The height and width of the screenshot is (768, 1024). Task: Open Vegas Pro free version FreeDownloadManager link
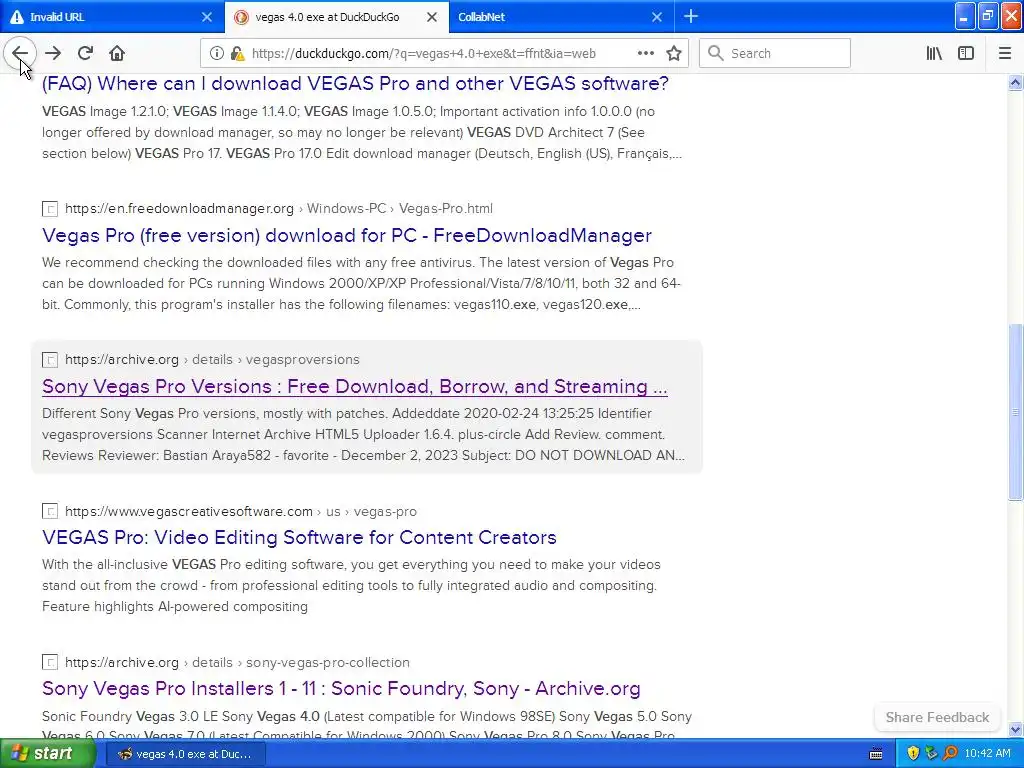347,235
